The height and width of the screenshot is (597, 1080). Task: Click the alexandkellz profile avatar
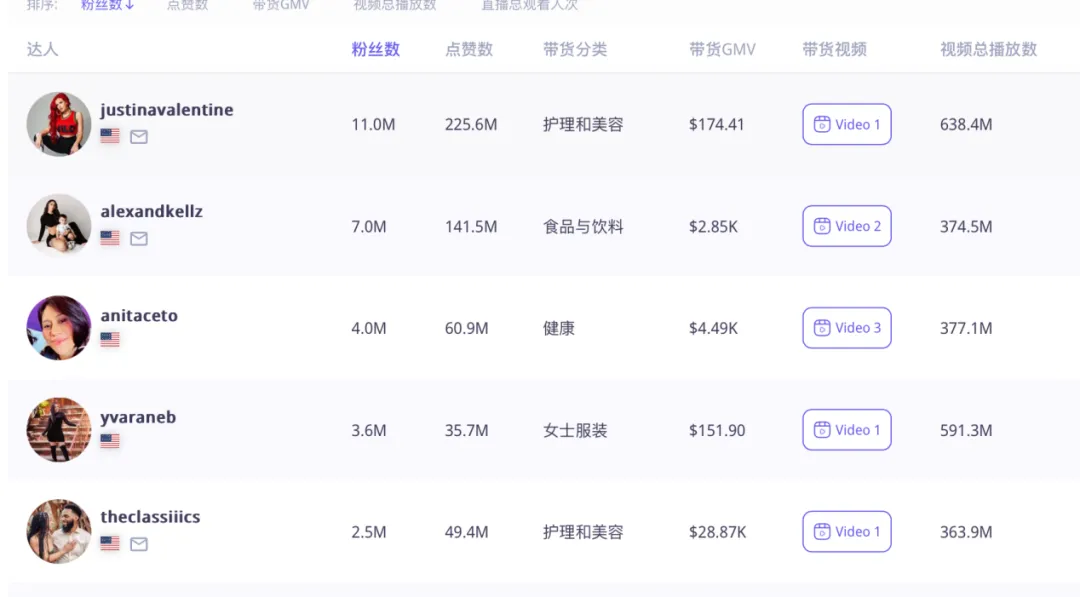(59, 226)
